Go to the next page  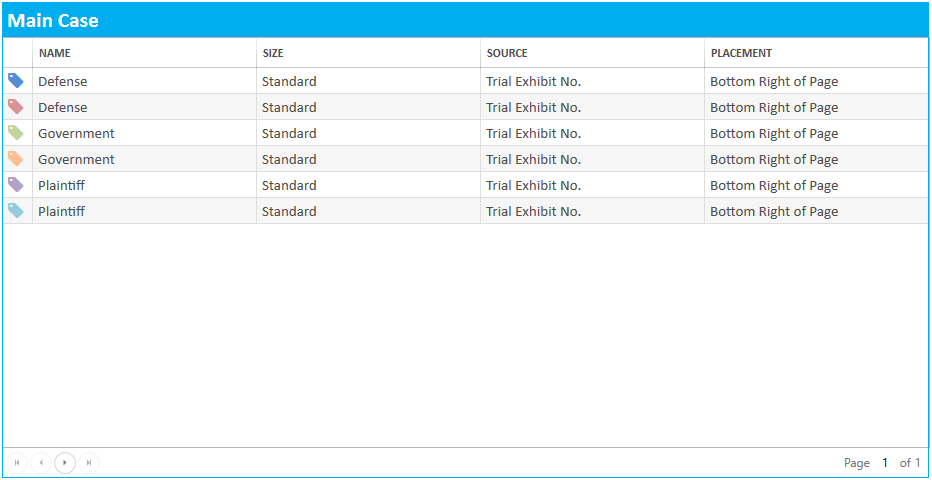point(65,462)
